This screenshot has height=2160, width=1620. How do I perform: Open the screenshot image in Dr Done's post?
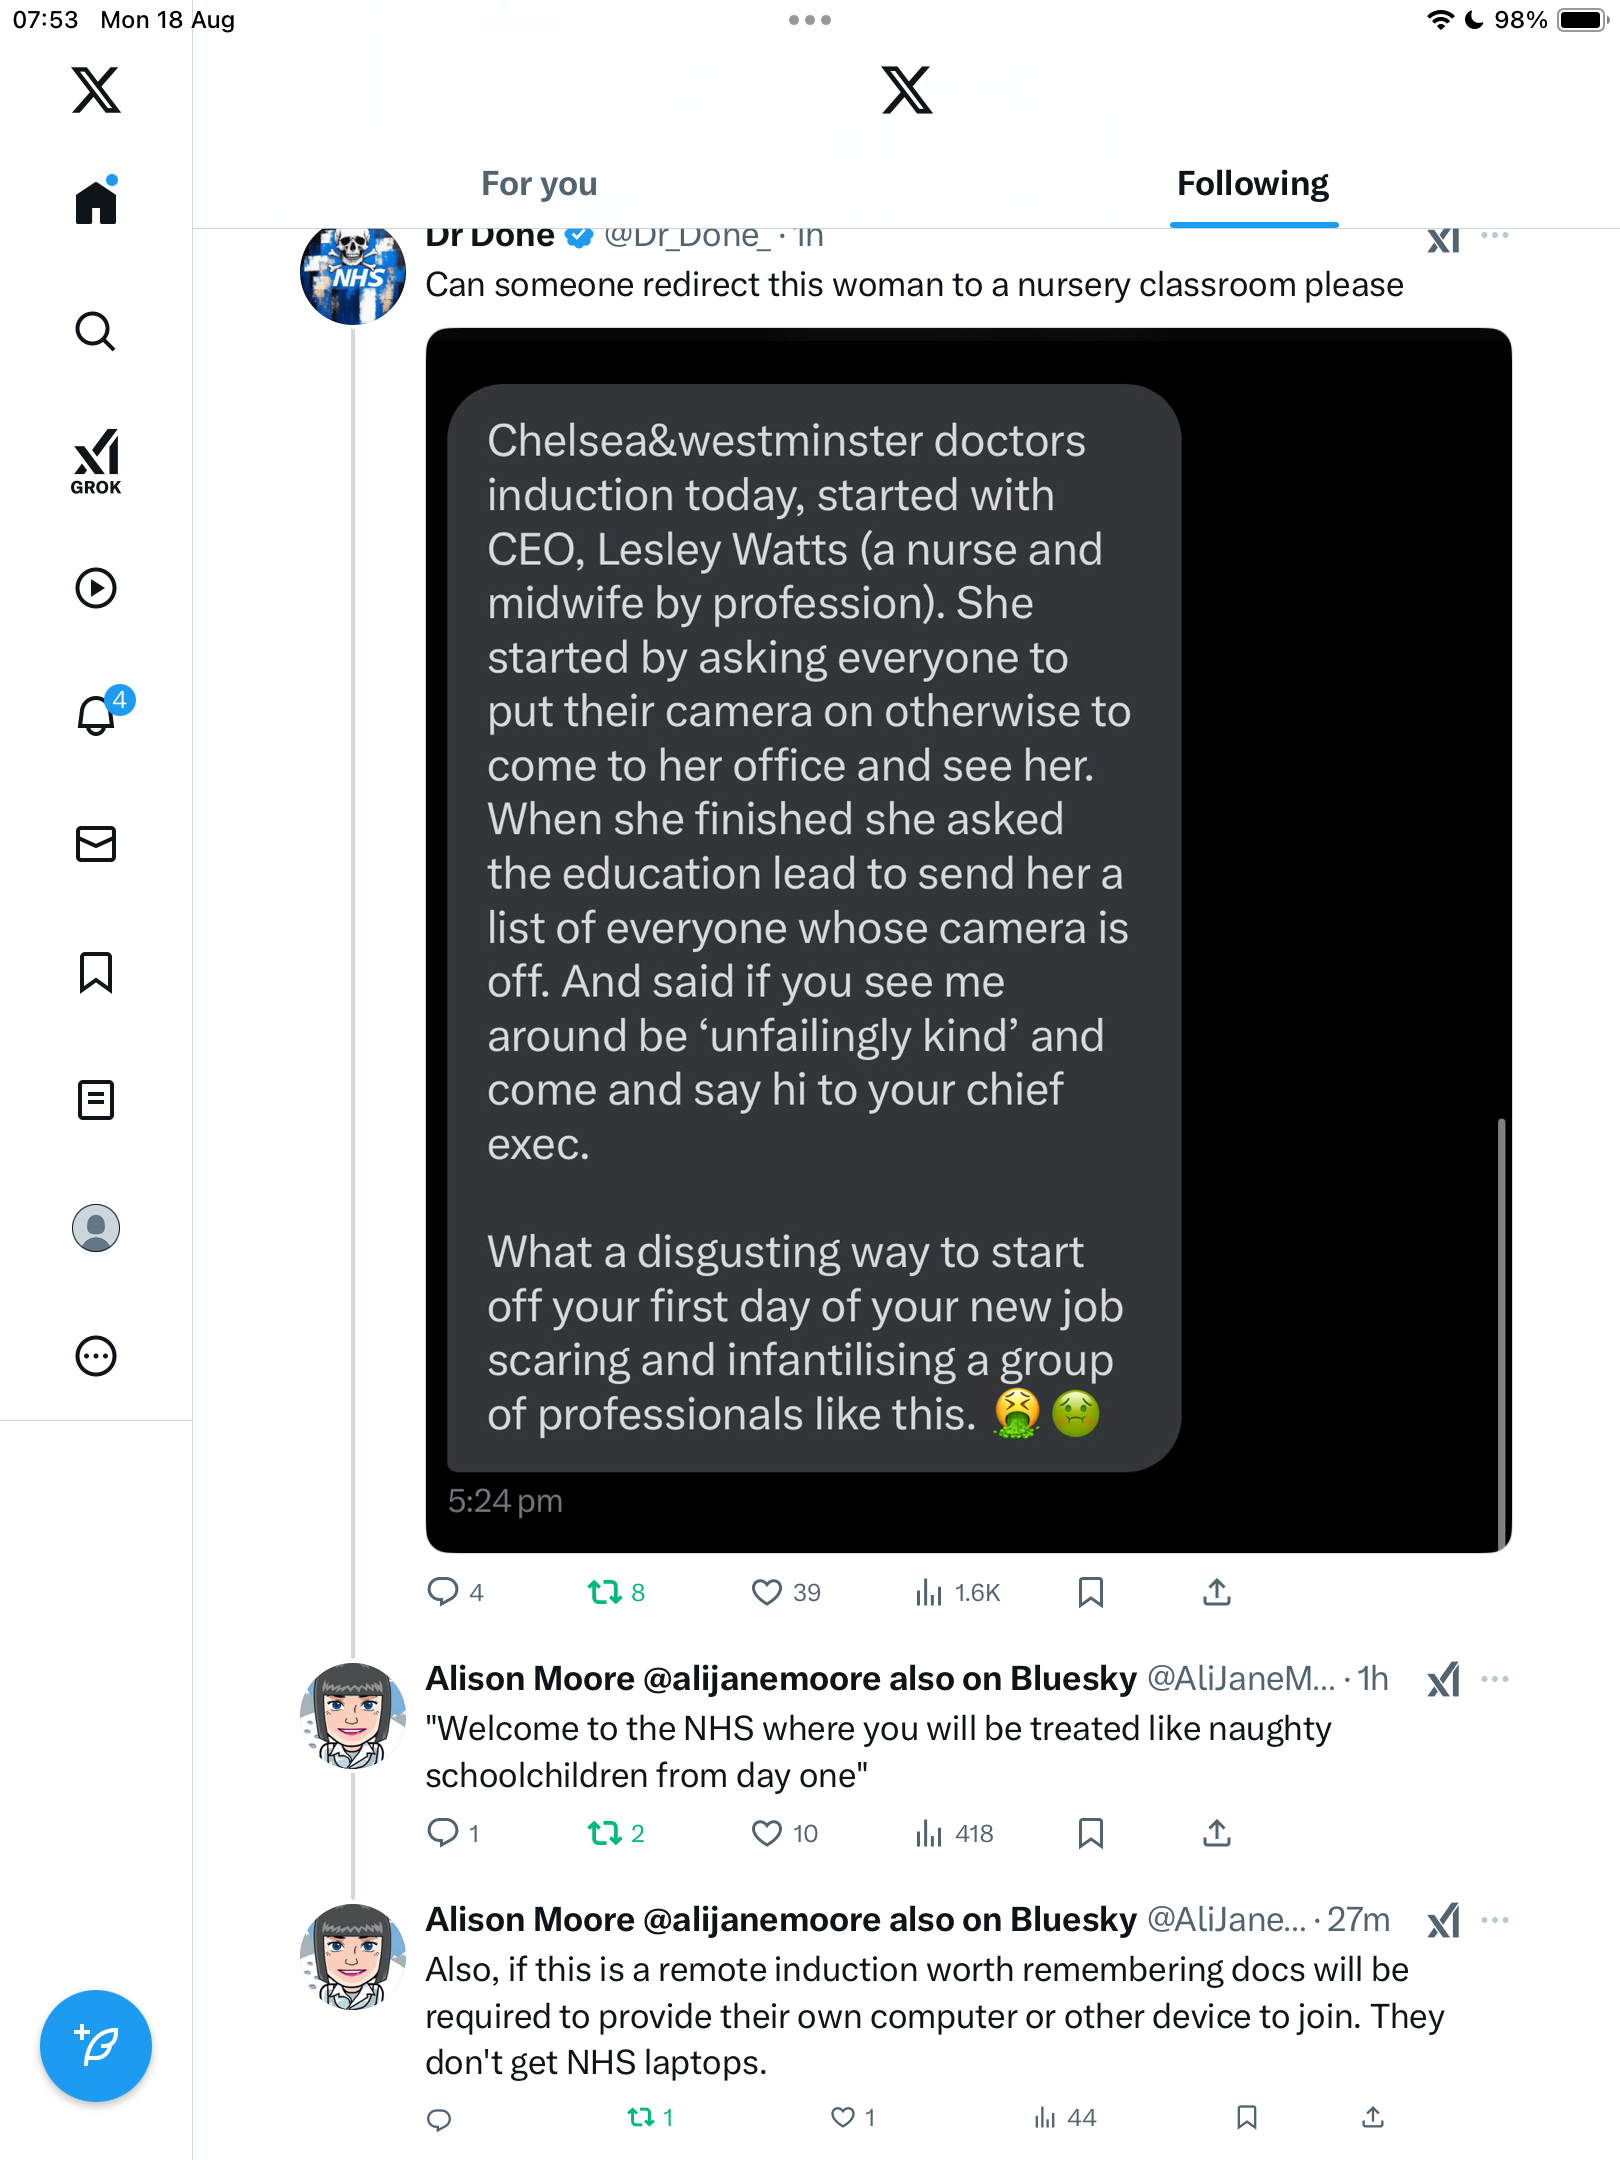(x=968, y=940)
